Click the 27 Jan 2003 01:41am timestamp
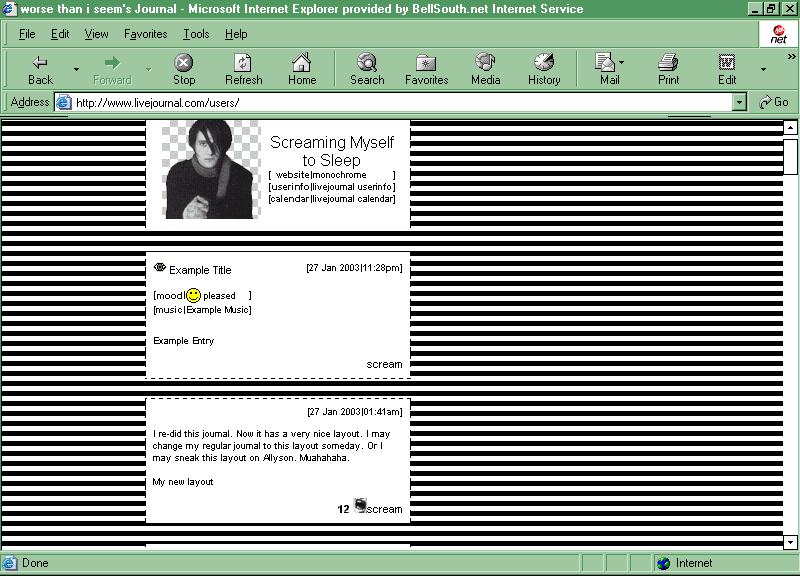This screenshot has width=800, height=576. click(x=355, y=412)
